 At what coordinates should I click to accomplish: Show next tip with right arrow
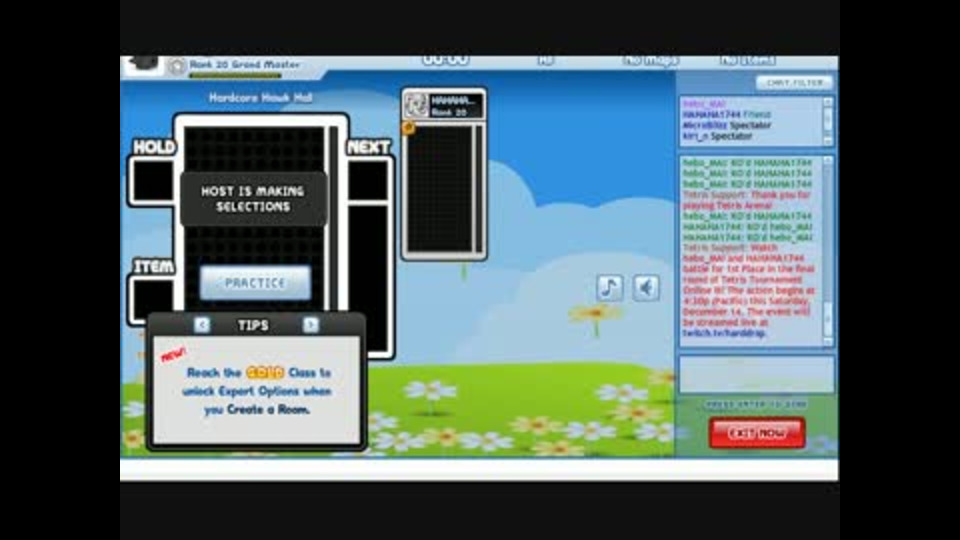click(310, 324)
